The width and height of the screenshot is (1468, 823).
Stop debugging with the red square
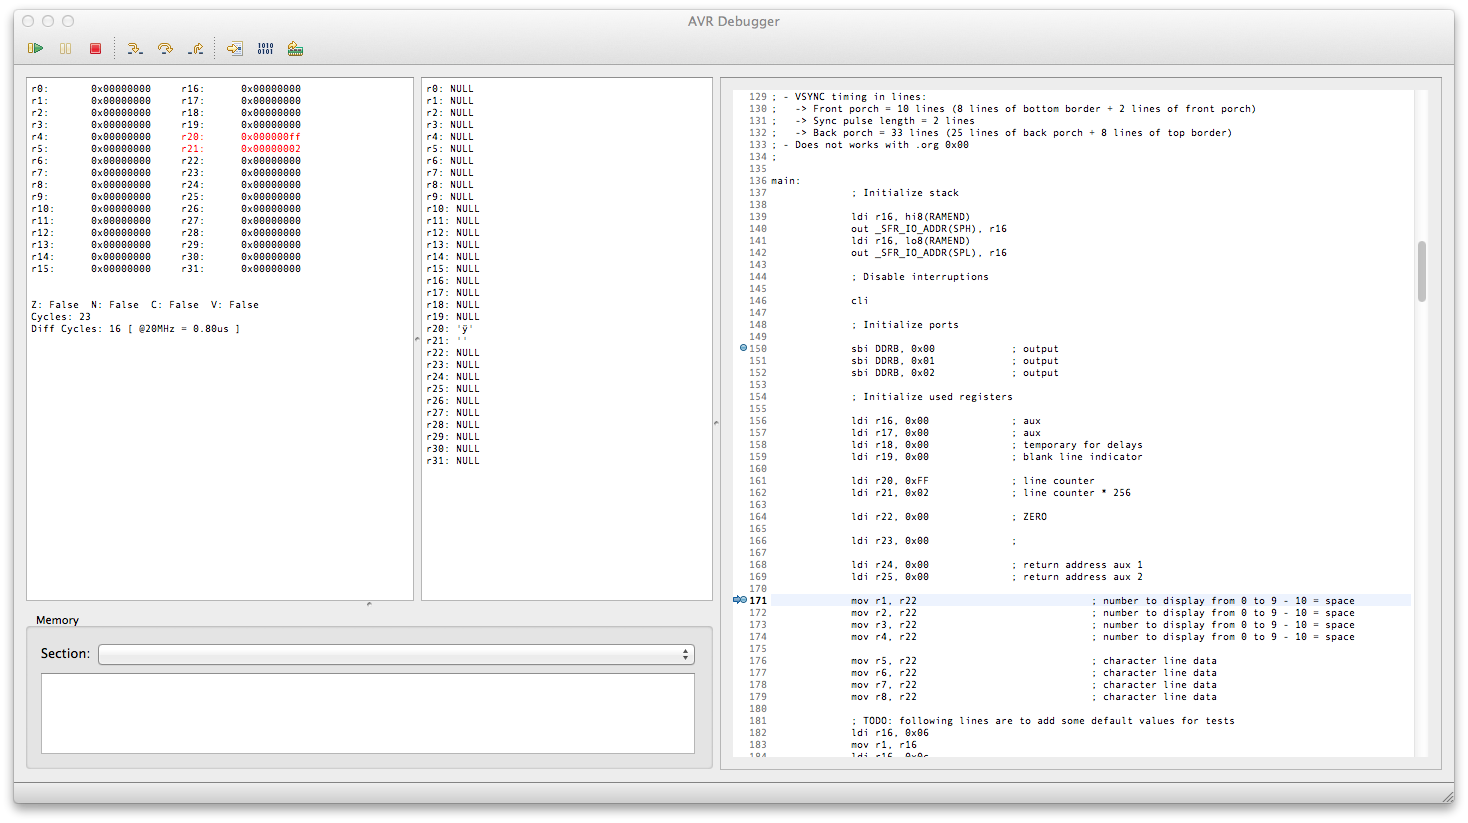click(96, 48)
